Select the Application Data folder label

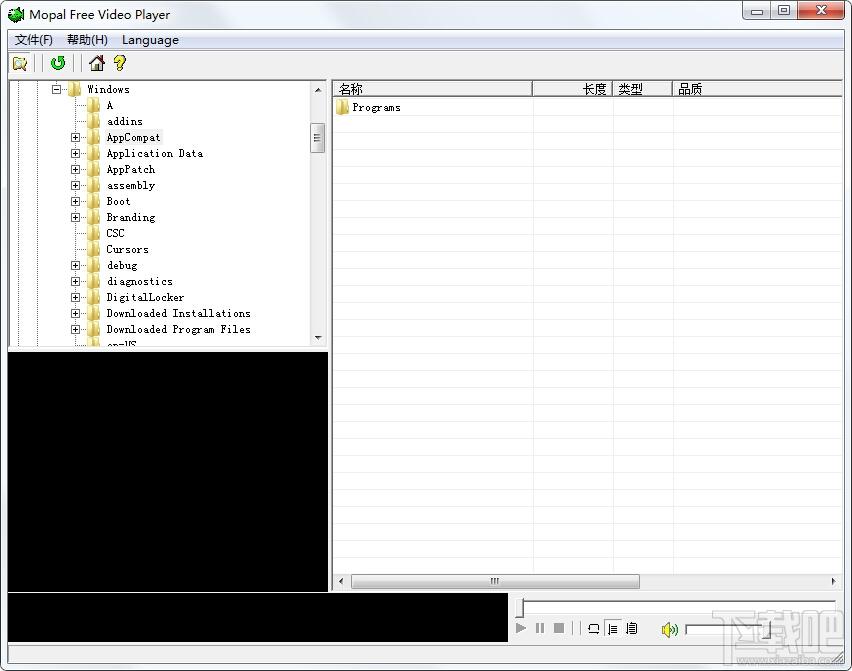[155, 153]
